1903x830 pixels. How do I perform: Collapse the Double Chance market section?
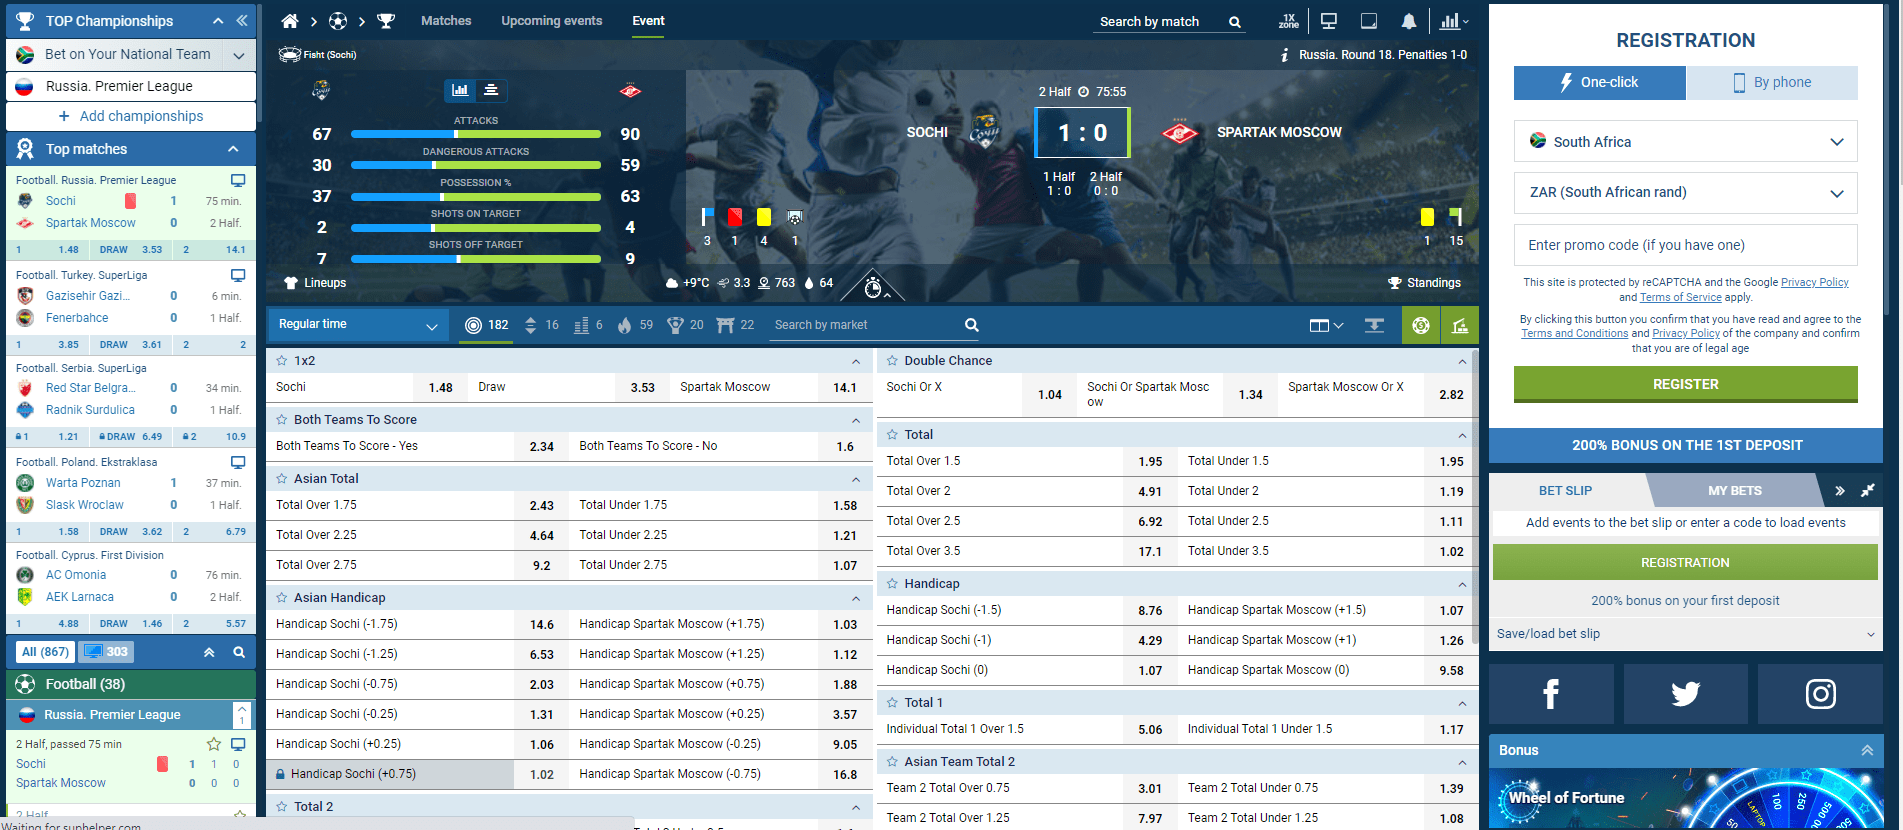[1462, 361]
